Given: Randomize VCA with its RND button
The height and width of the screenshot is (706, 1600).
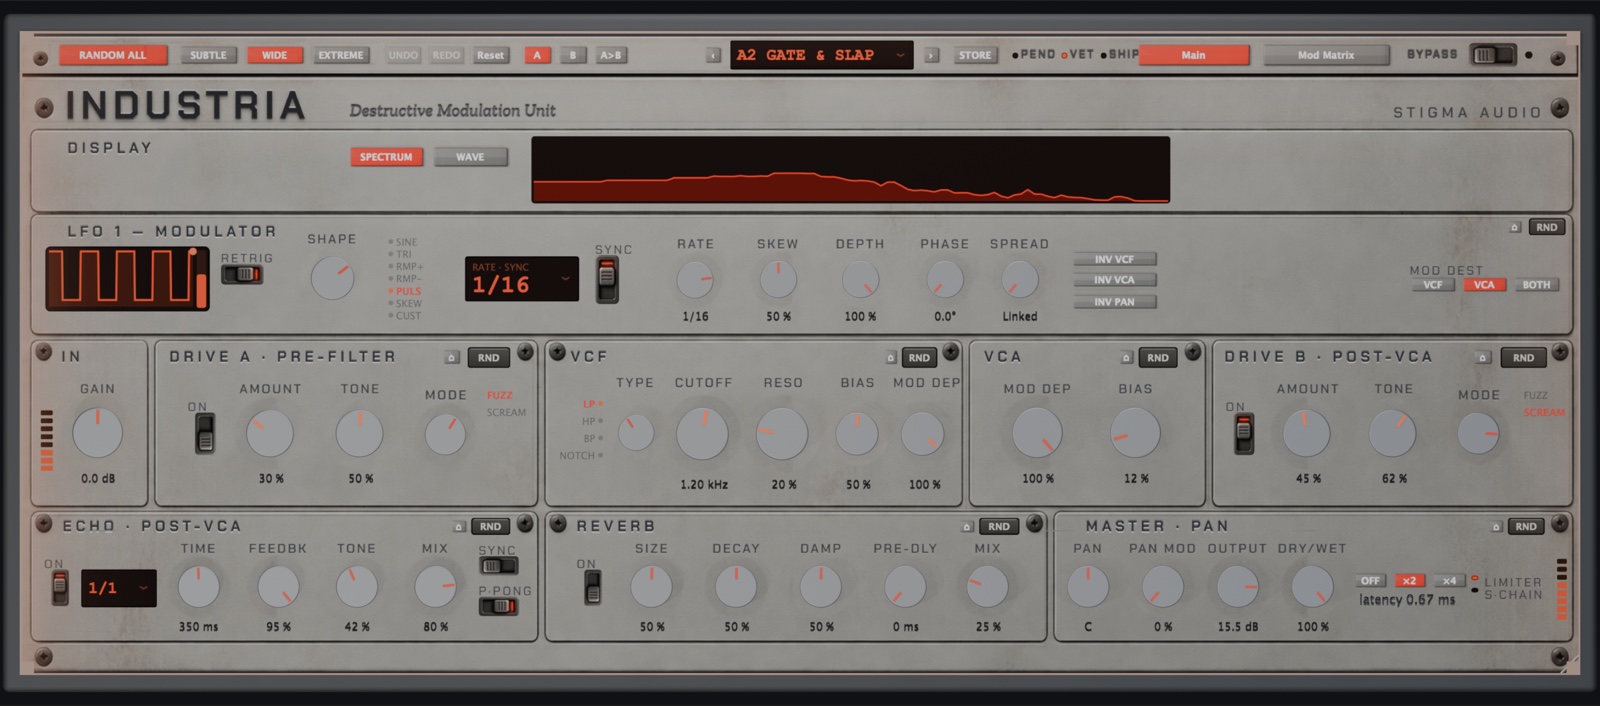Looking at the screenshot, I should tap(1158, 358).
